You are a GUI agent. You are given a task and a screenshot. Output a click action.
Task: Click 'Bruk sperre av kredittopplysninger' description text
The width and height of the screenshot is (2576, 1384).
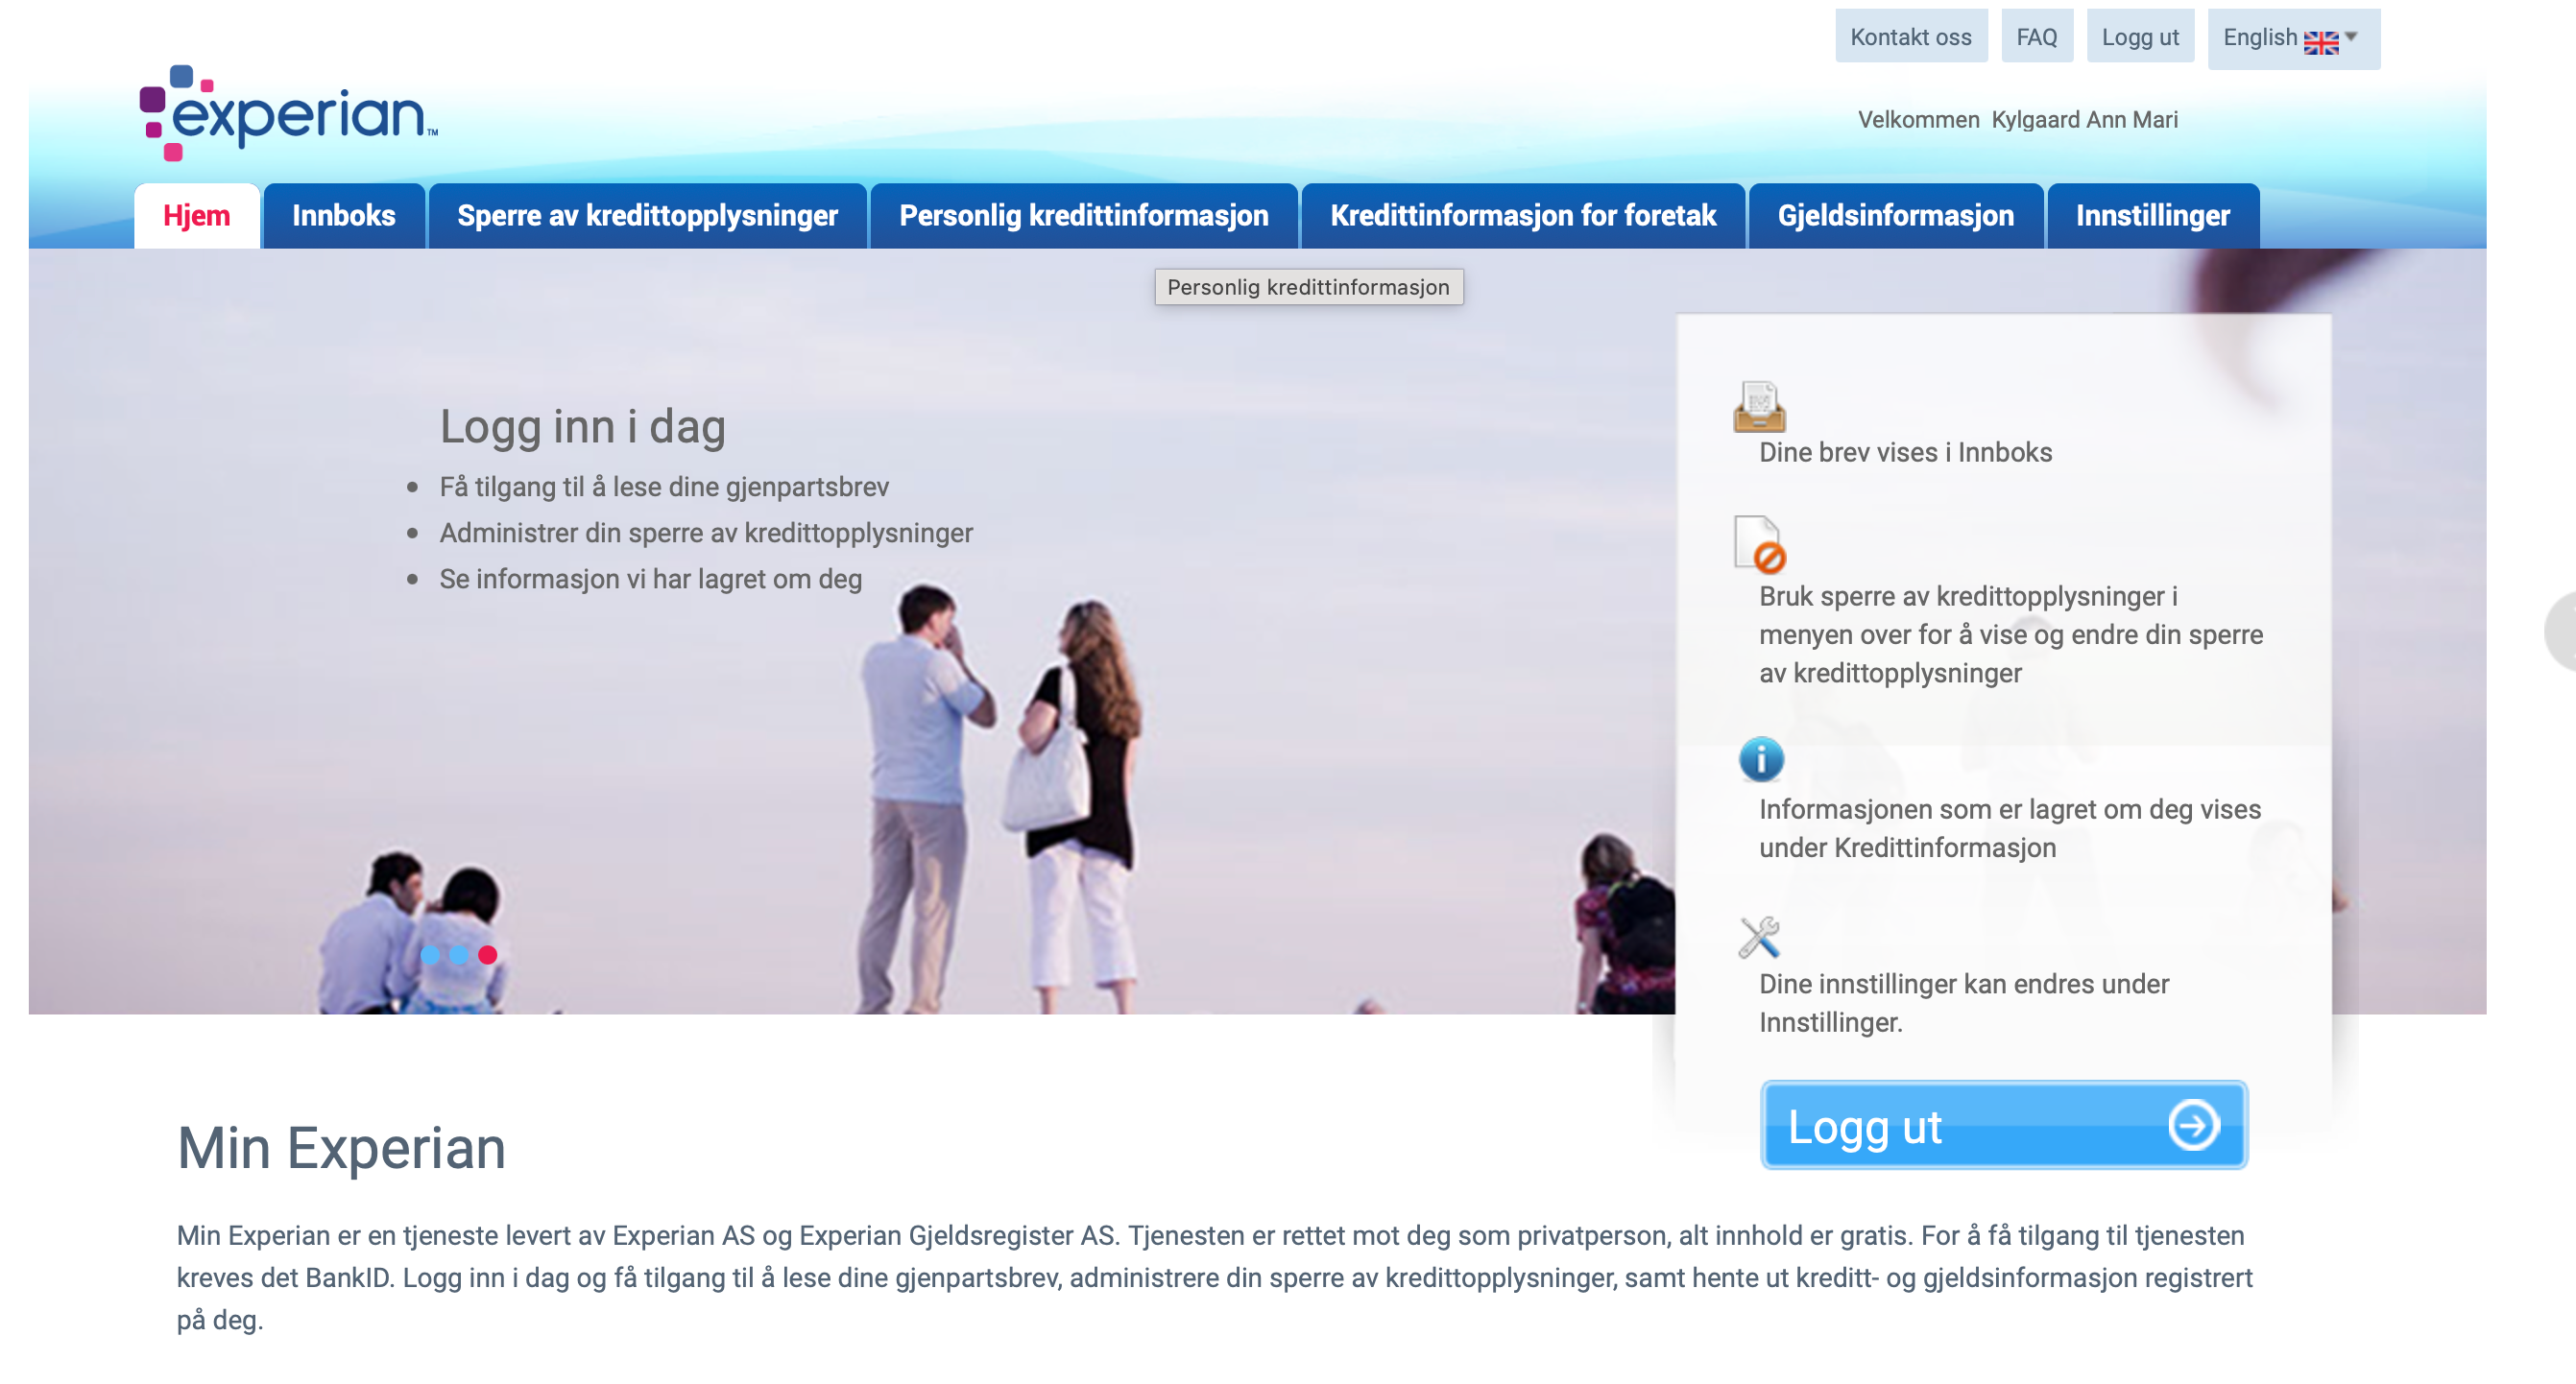click(x=2010, y=634)
